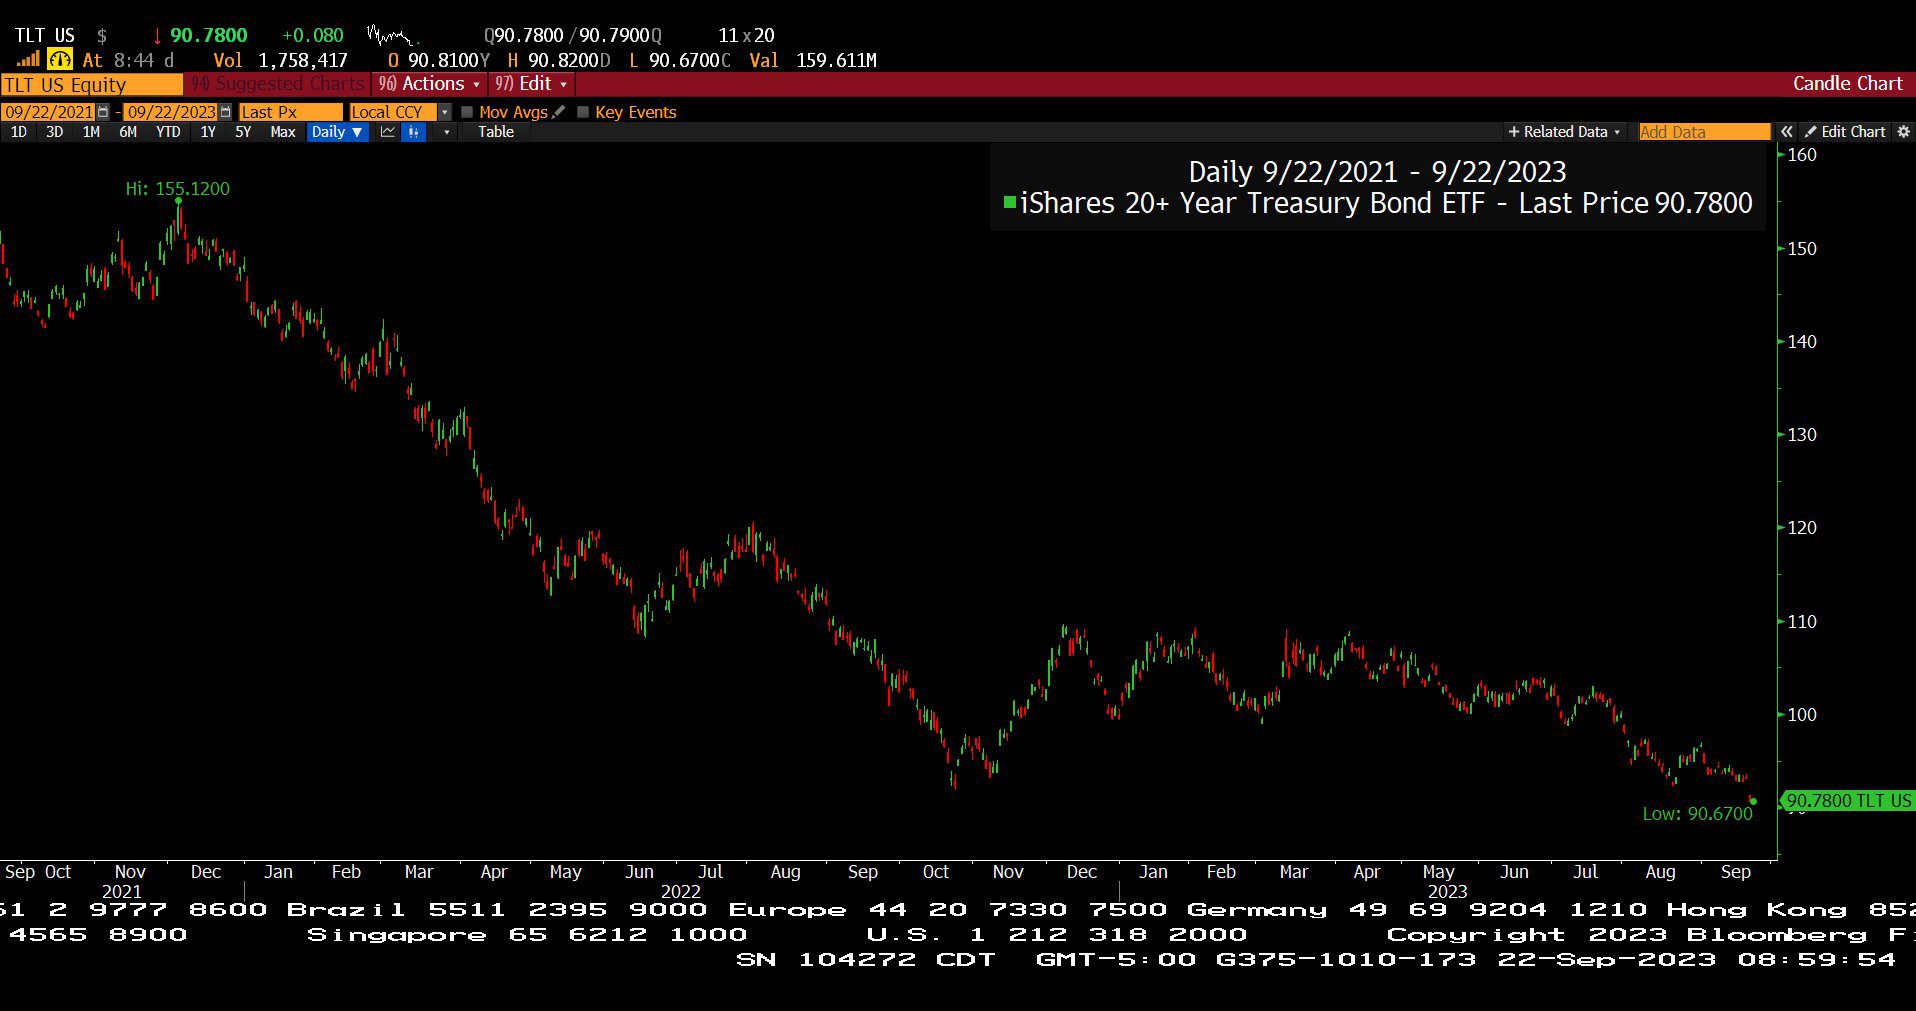Click the Candle Chart title text
The width and height of the screenshot is (1916, 1011).
coord(1848,84)
